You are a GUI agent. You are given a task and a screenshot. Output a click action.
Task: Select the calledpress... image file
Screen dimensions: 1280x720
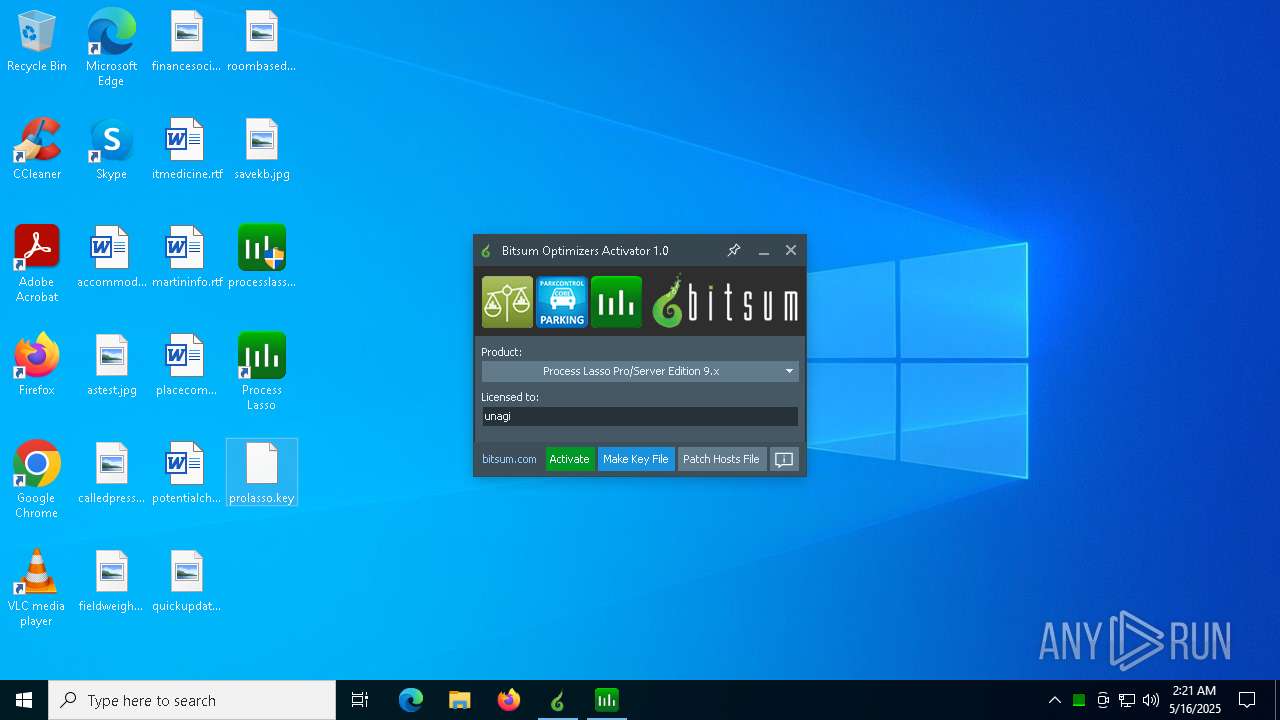(x=112, y=473)
